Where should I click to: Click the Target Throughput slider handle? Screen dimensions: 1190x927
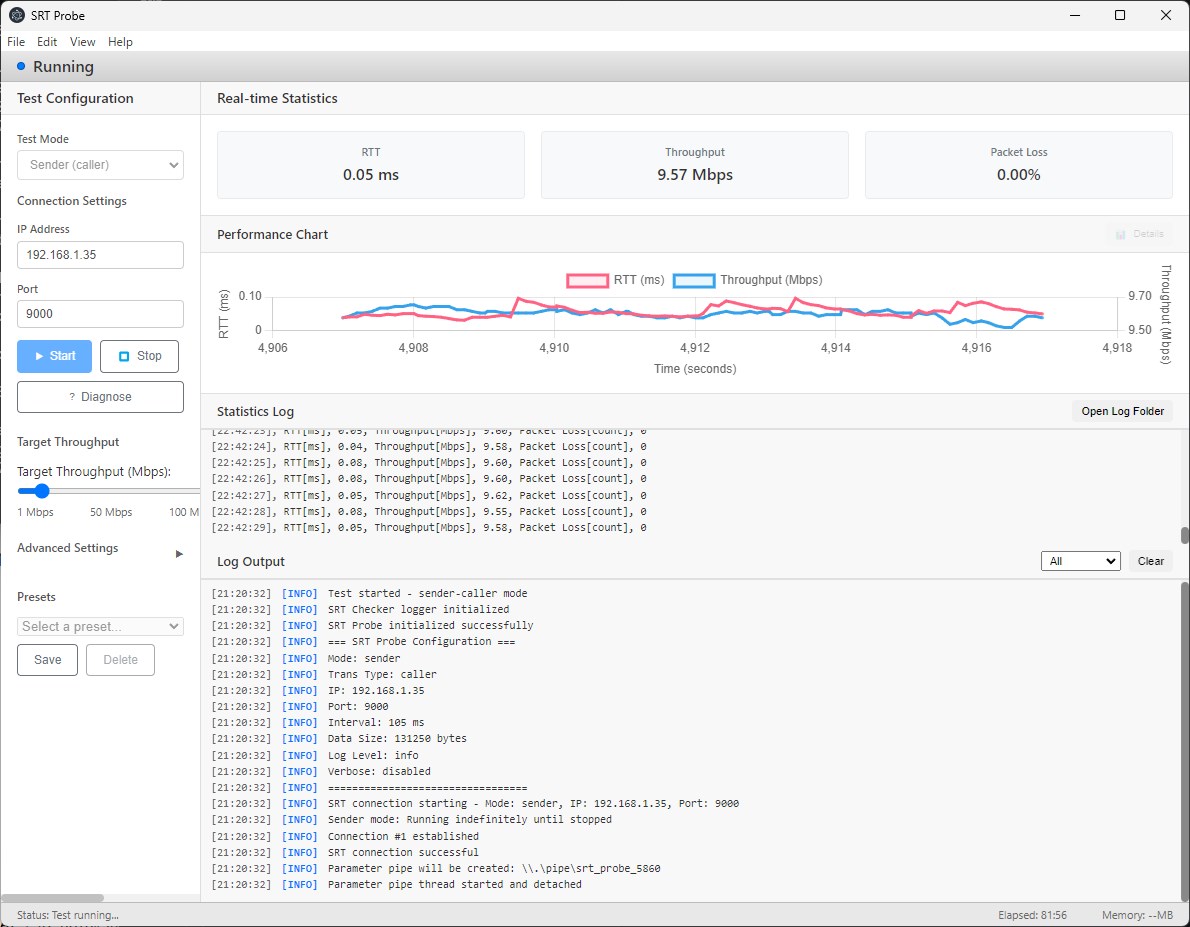[42, 491]
